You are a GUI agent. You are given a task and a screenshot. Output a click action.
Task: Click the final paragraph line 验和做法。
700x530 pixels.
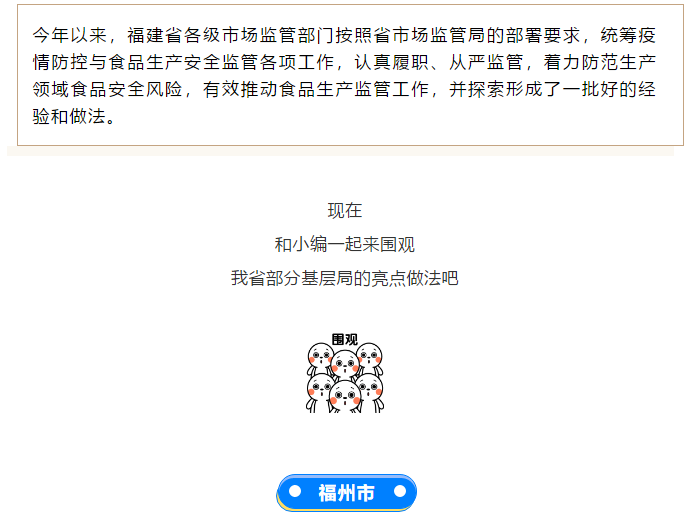[x=74, y=117]
